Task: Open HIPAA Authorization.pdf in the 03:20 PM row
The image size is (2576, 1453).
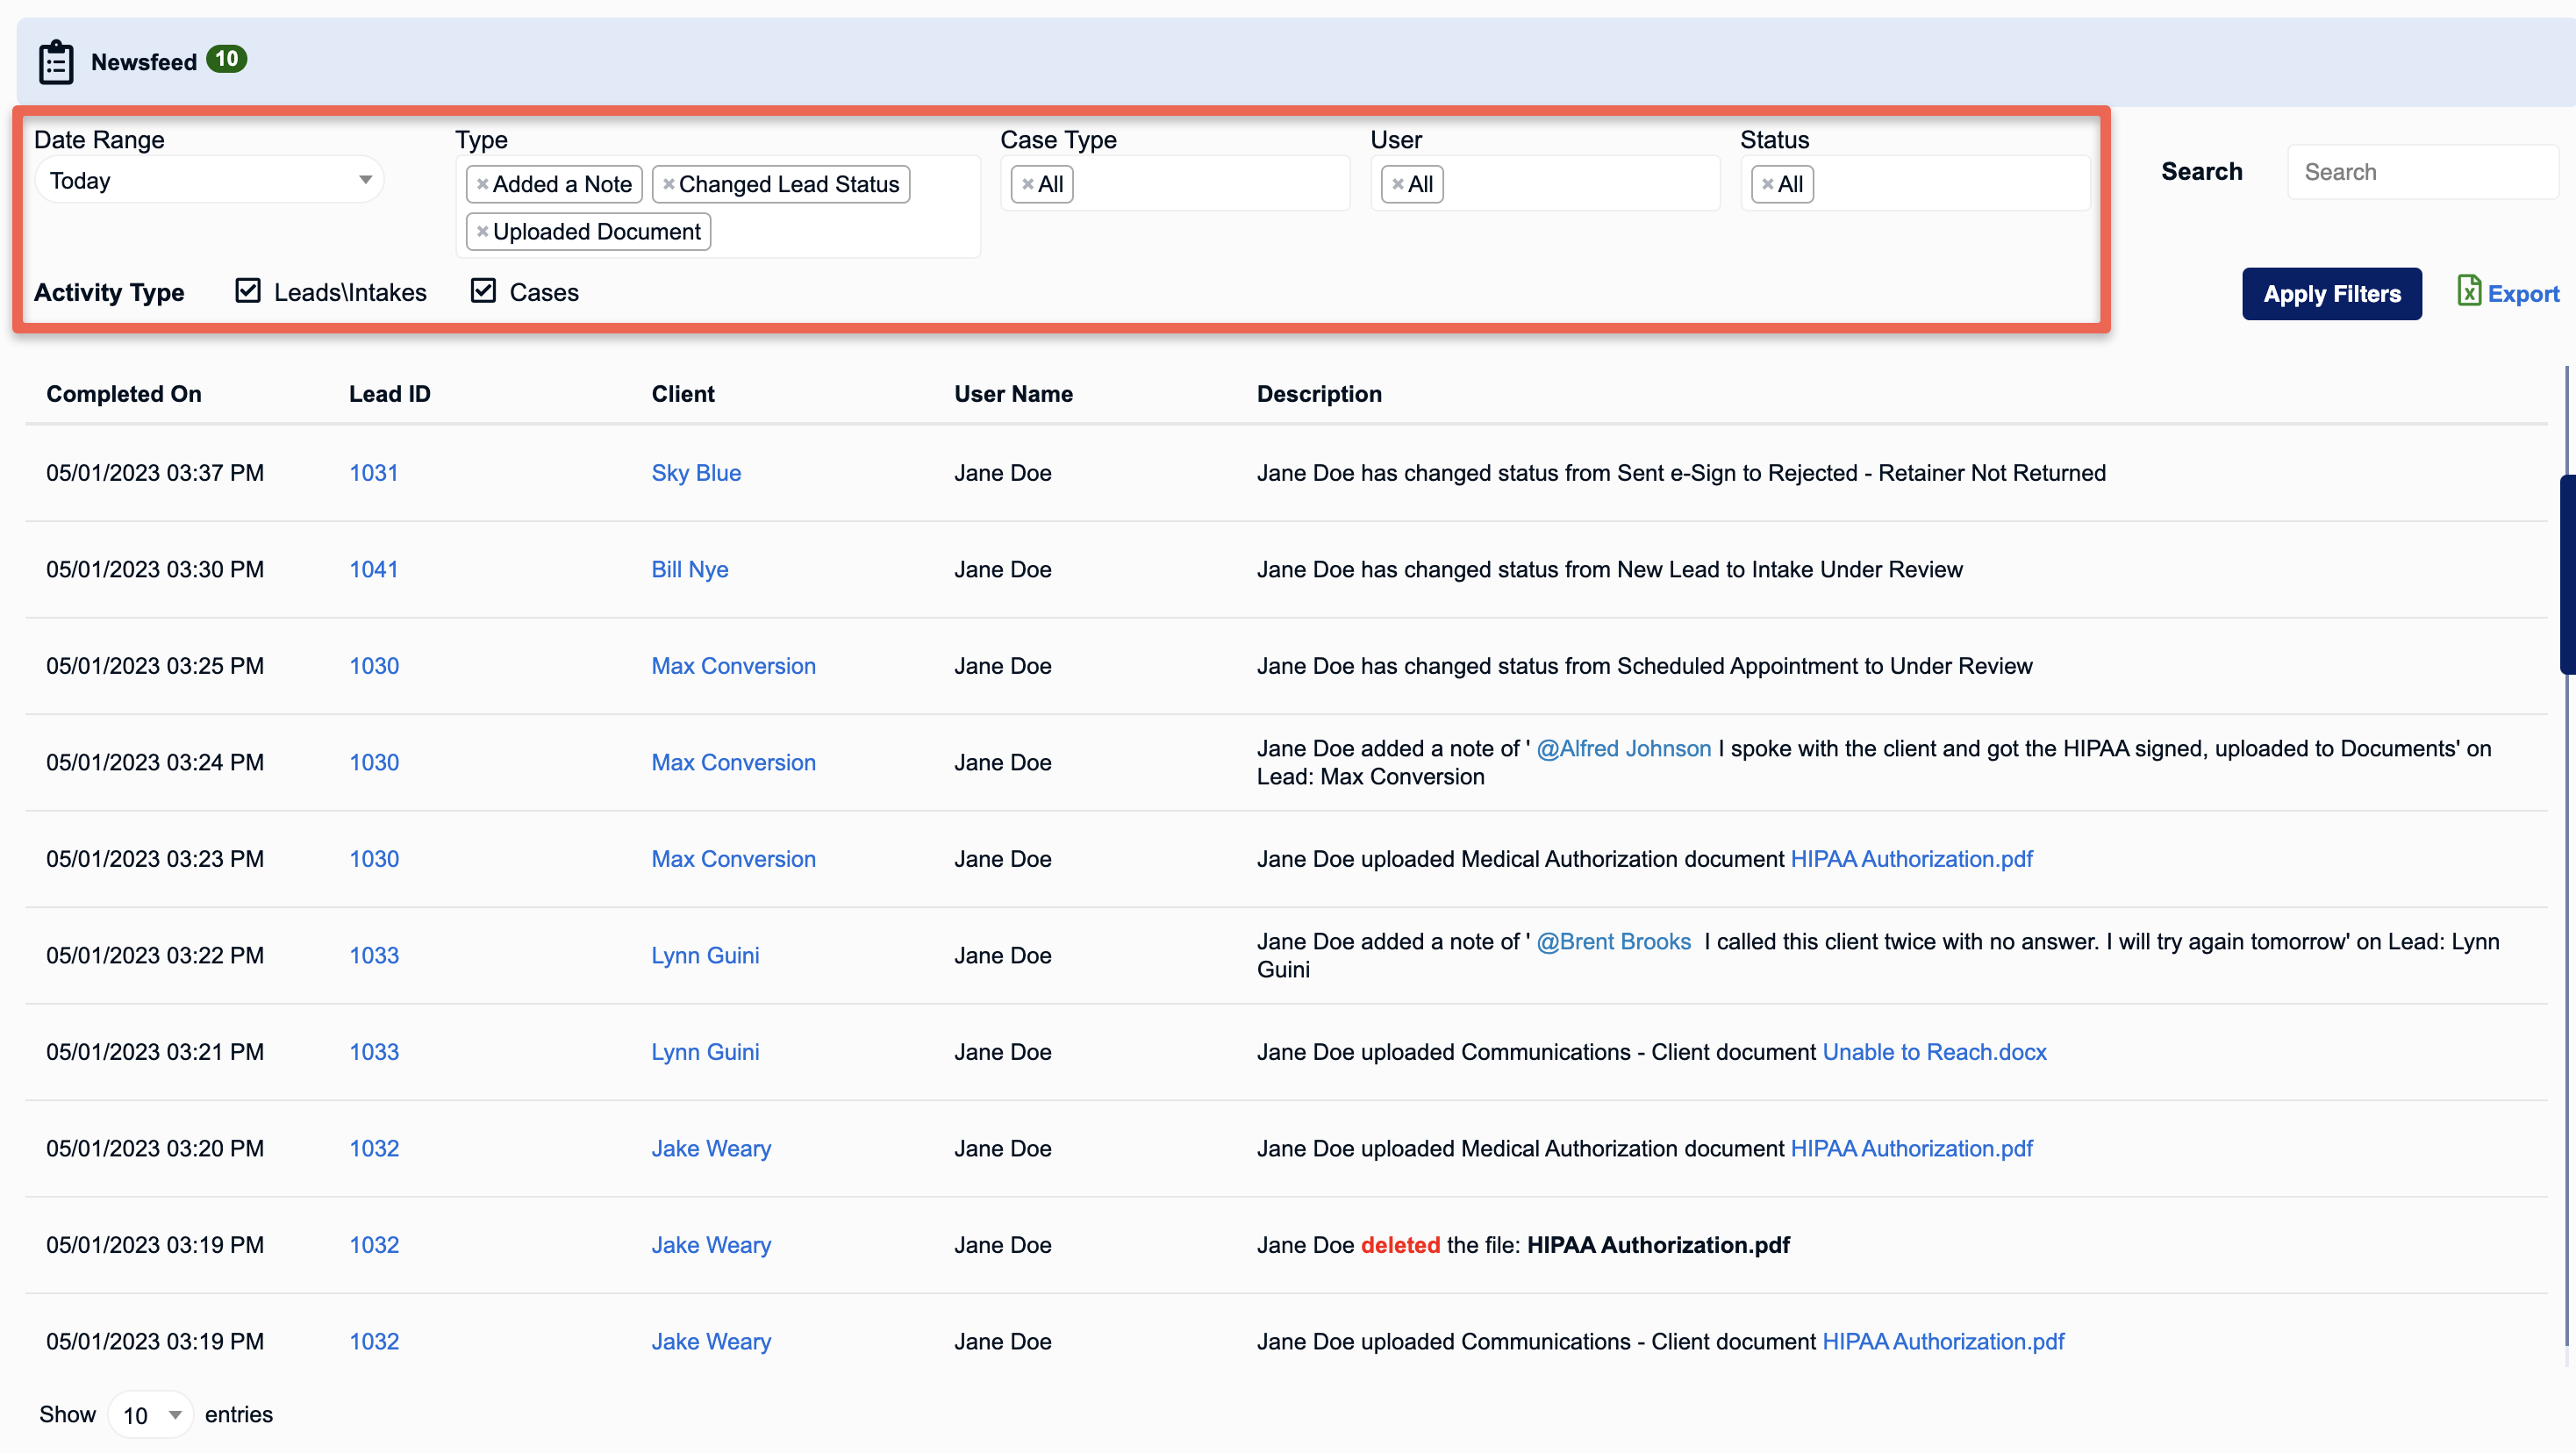Action: (1912, 1149)
